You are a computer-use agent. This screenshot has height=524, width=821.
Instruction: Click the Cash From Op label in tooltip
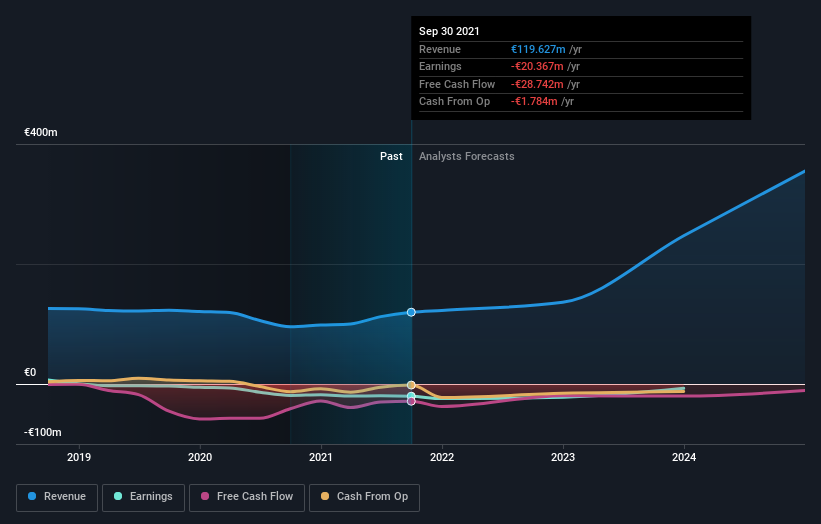tap(454, 102)
